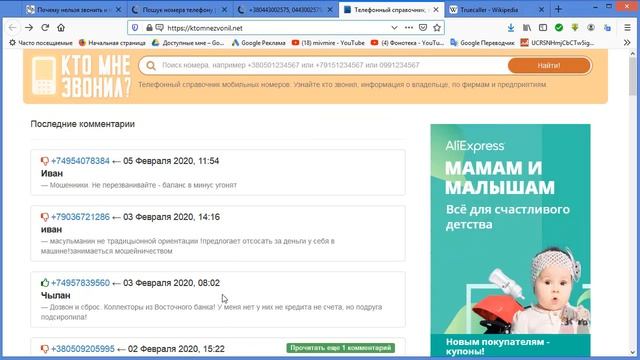This screenshot has width=640, height=360.
Task: Open a new browser tab with plus
Action: tap(558, 9)
